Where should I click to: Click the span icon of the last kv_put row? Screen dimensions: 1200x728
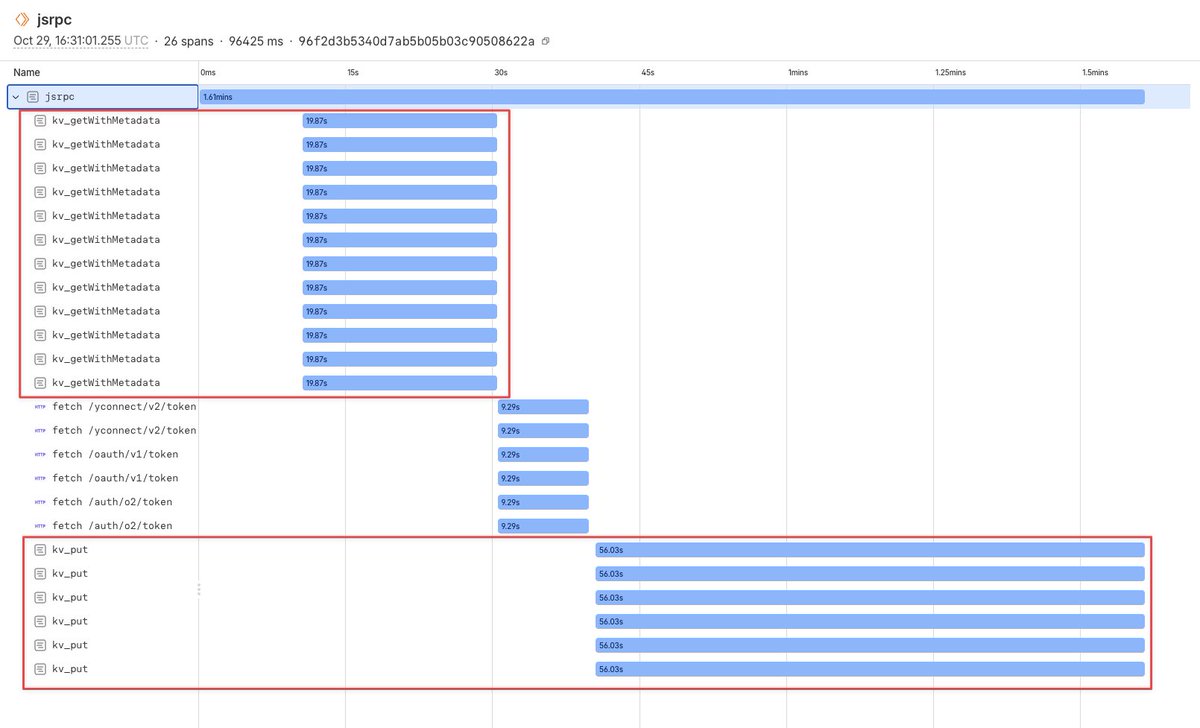40,669
